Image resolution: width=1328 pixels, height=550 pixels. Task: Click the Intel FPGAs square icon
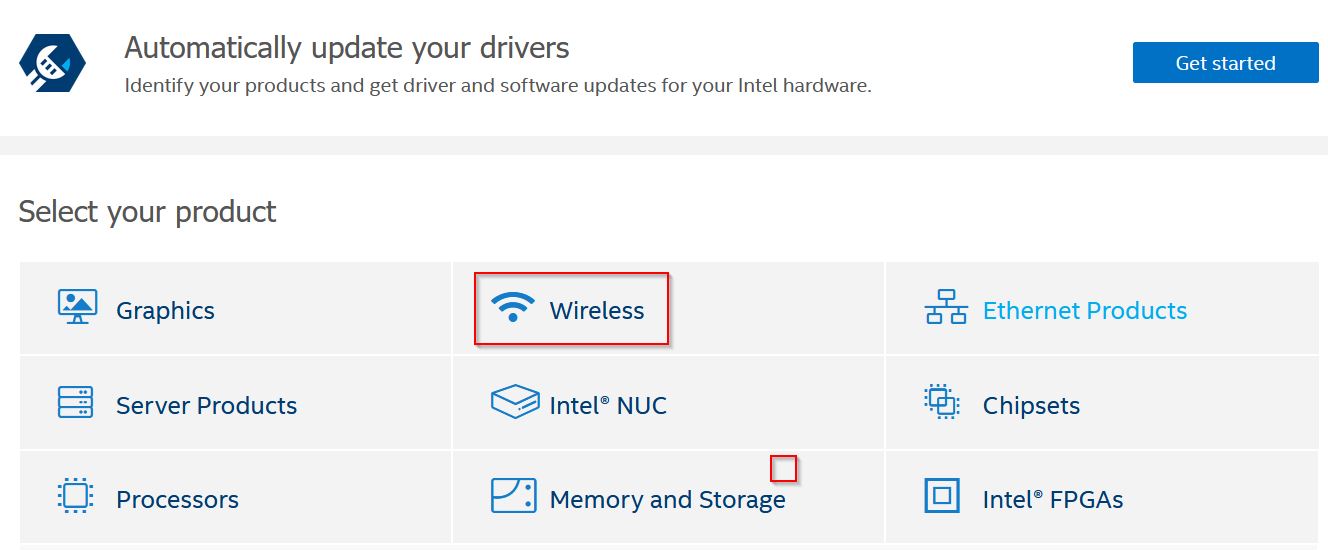tap(942, 495)
